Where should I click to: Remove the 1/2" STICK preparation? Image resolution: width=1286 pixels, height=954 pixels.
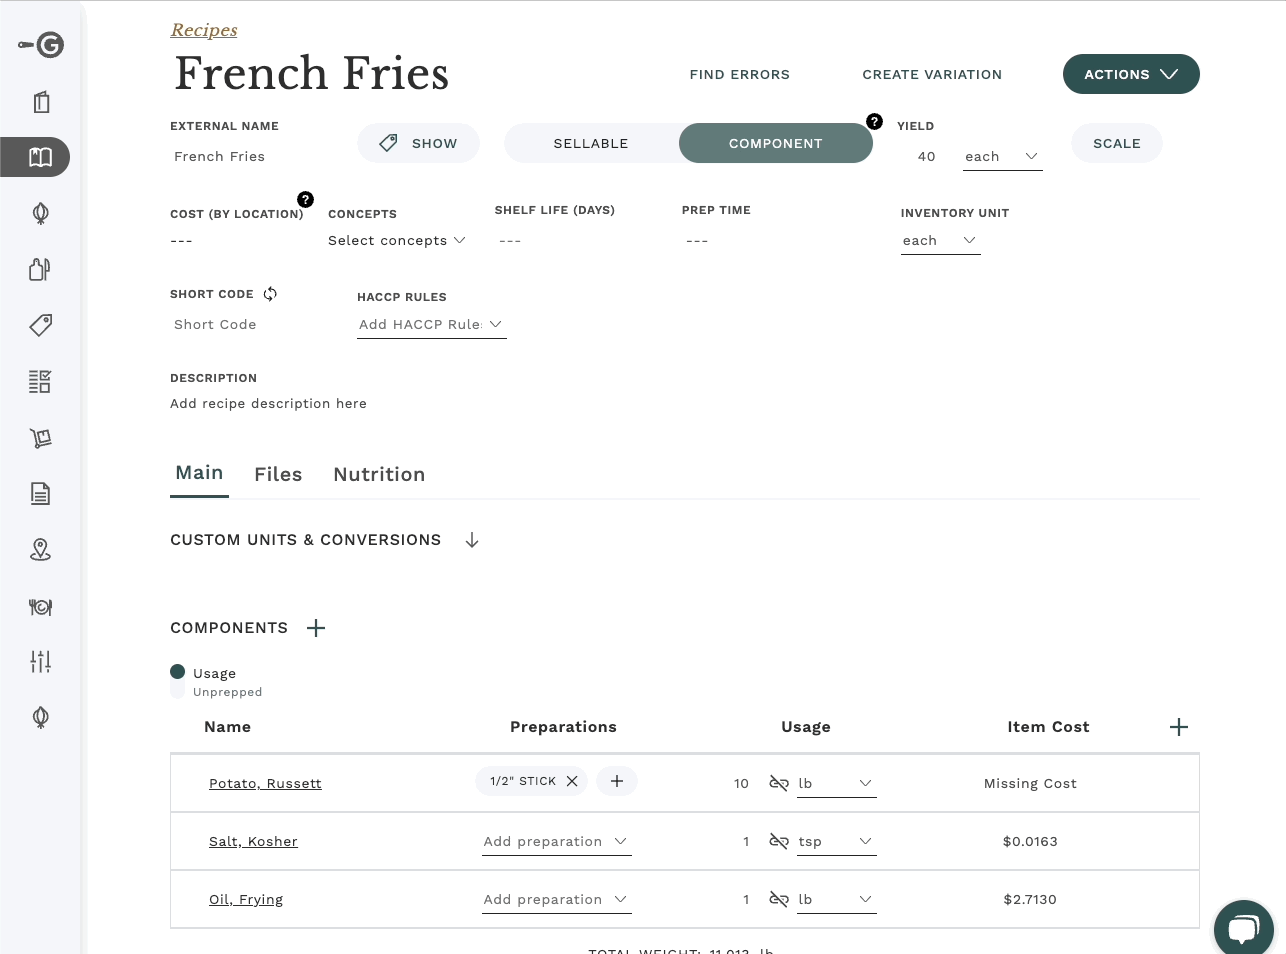(x=572, y=781)
